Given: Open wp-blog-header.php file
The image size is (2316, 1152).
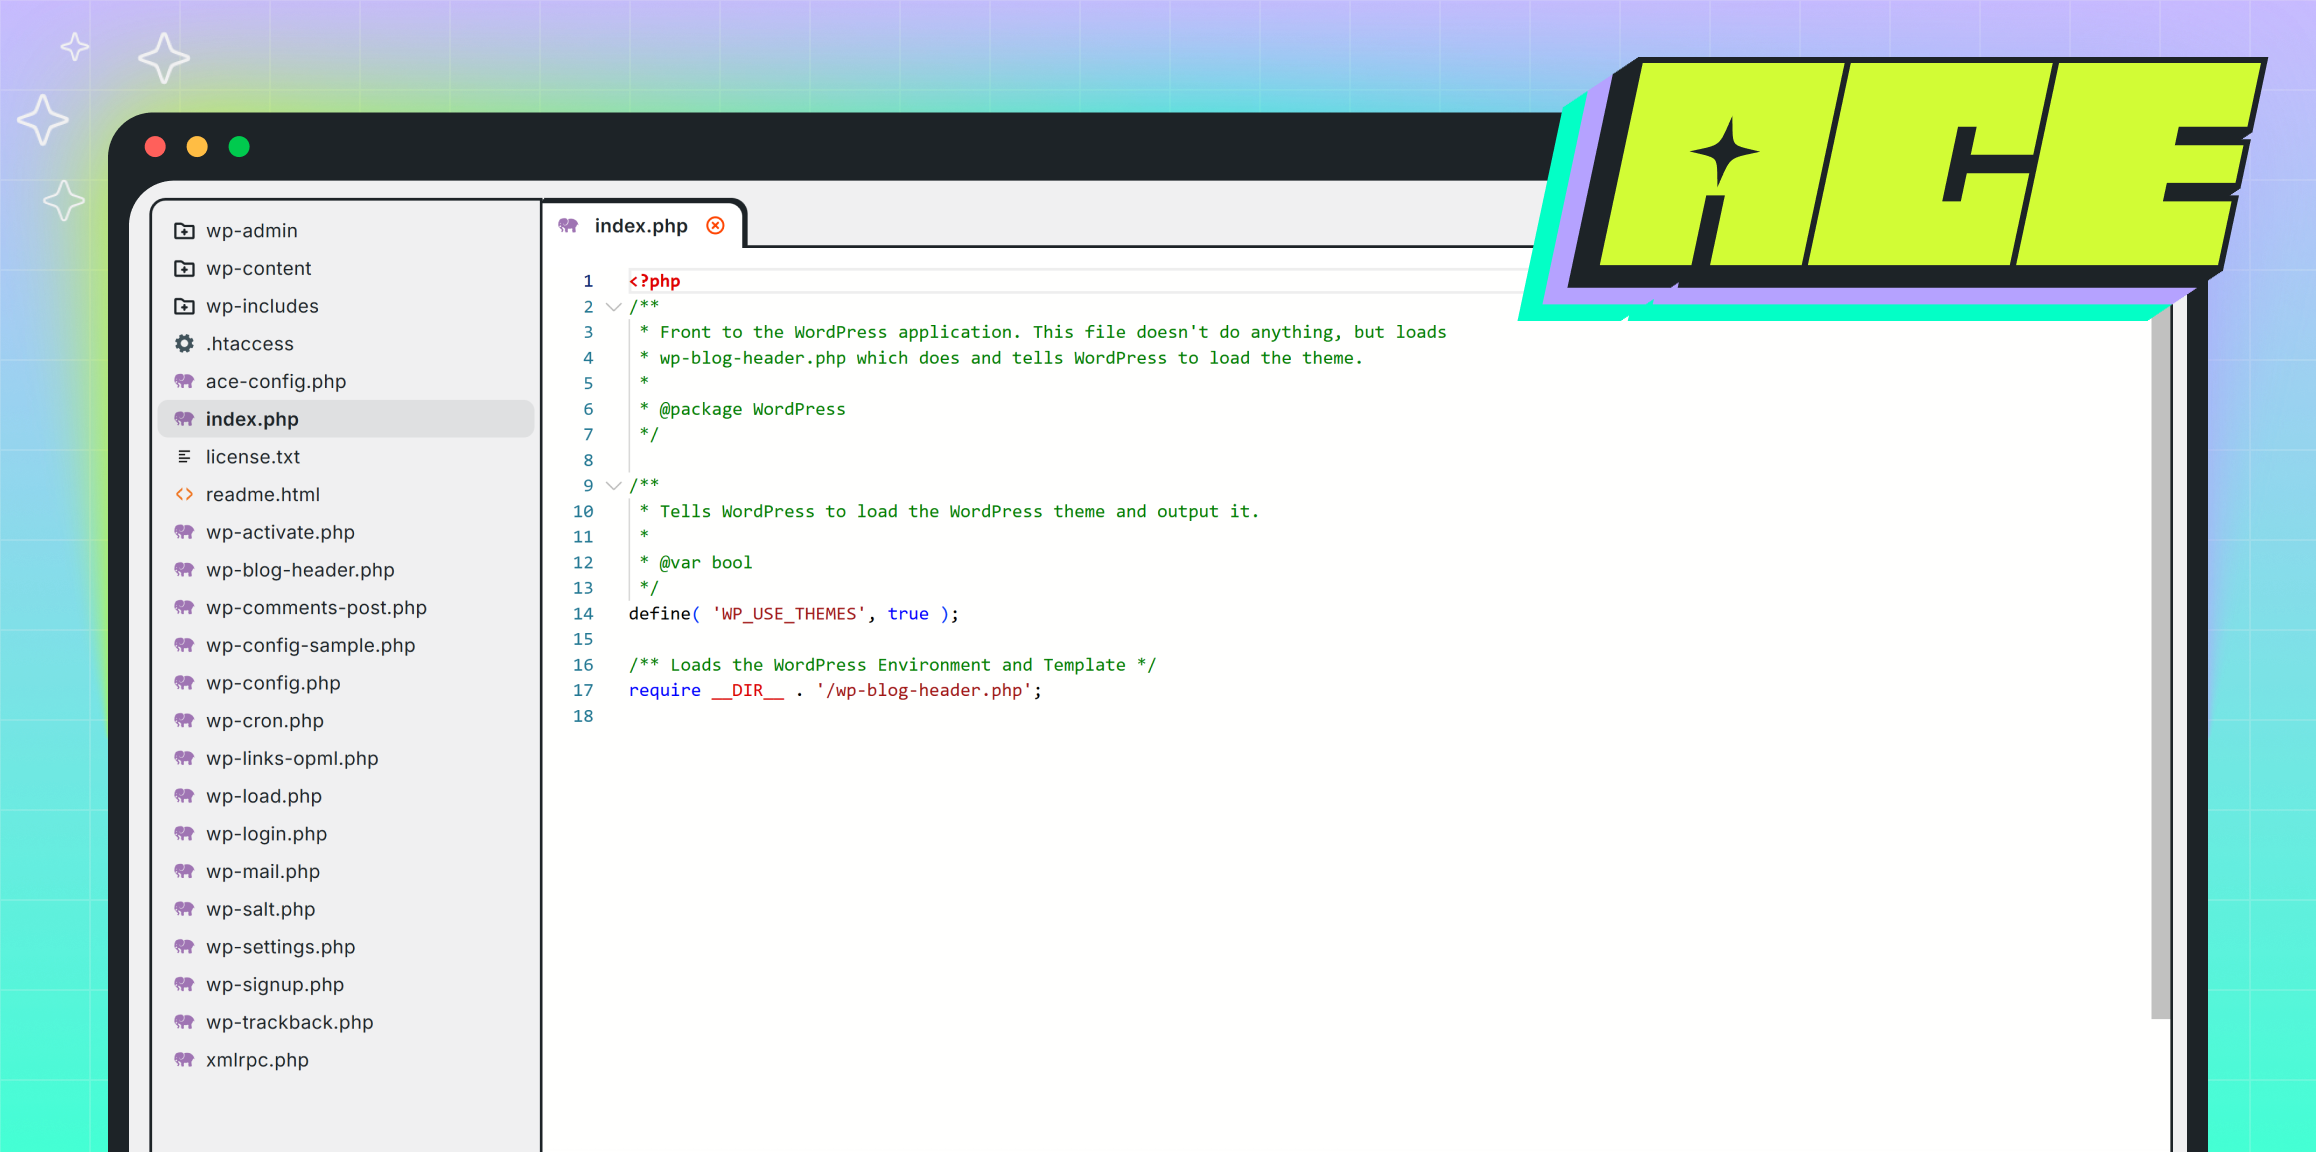Looking at the screenshot, I should (x=299, y=570).
